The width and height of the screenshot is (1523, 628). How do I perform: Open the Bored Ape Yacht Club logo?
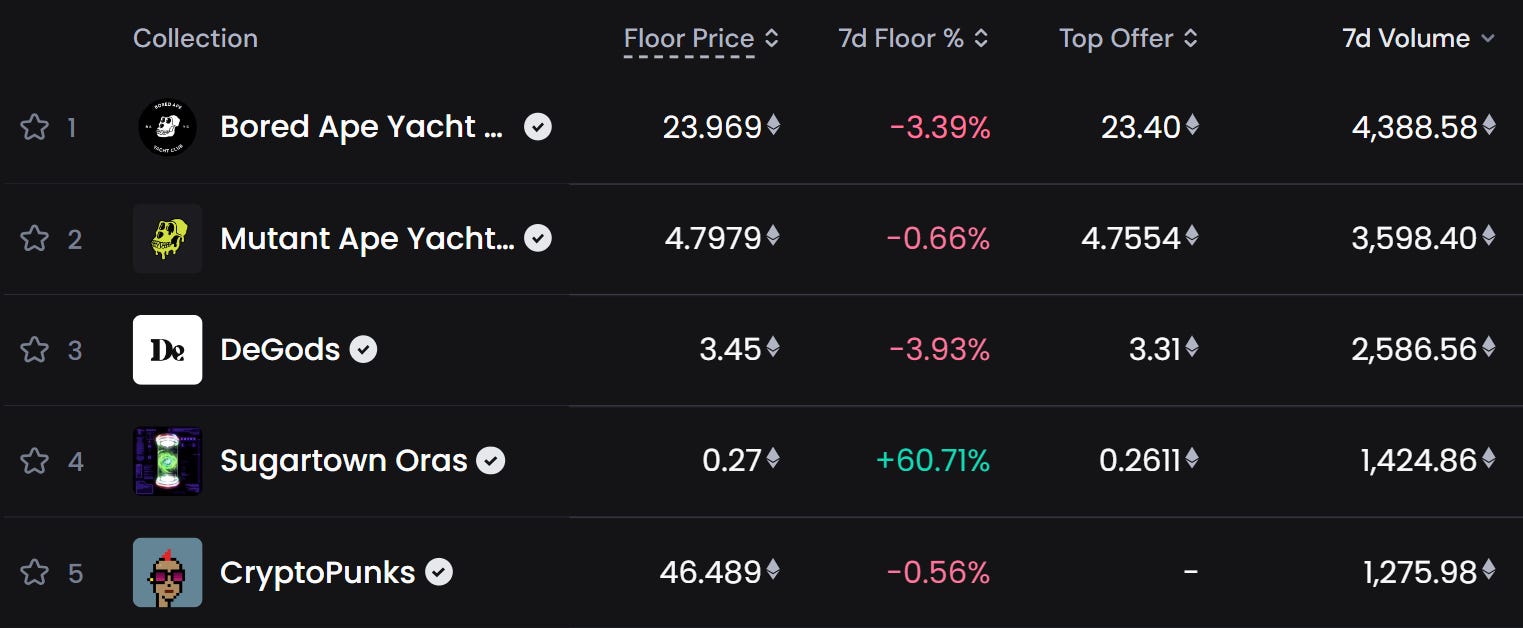[x=167, y=127]
